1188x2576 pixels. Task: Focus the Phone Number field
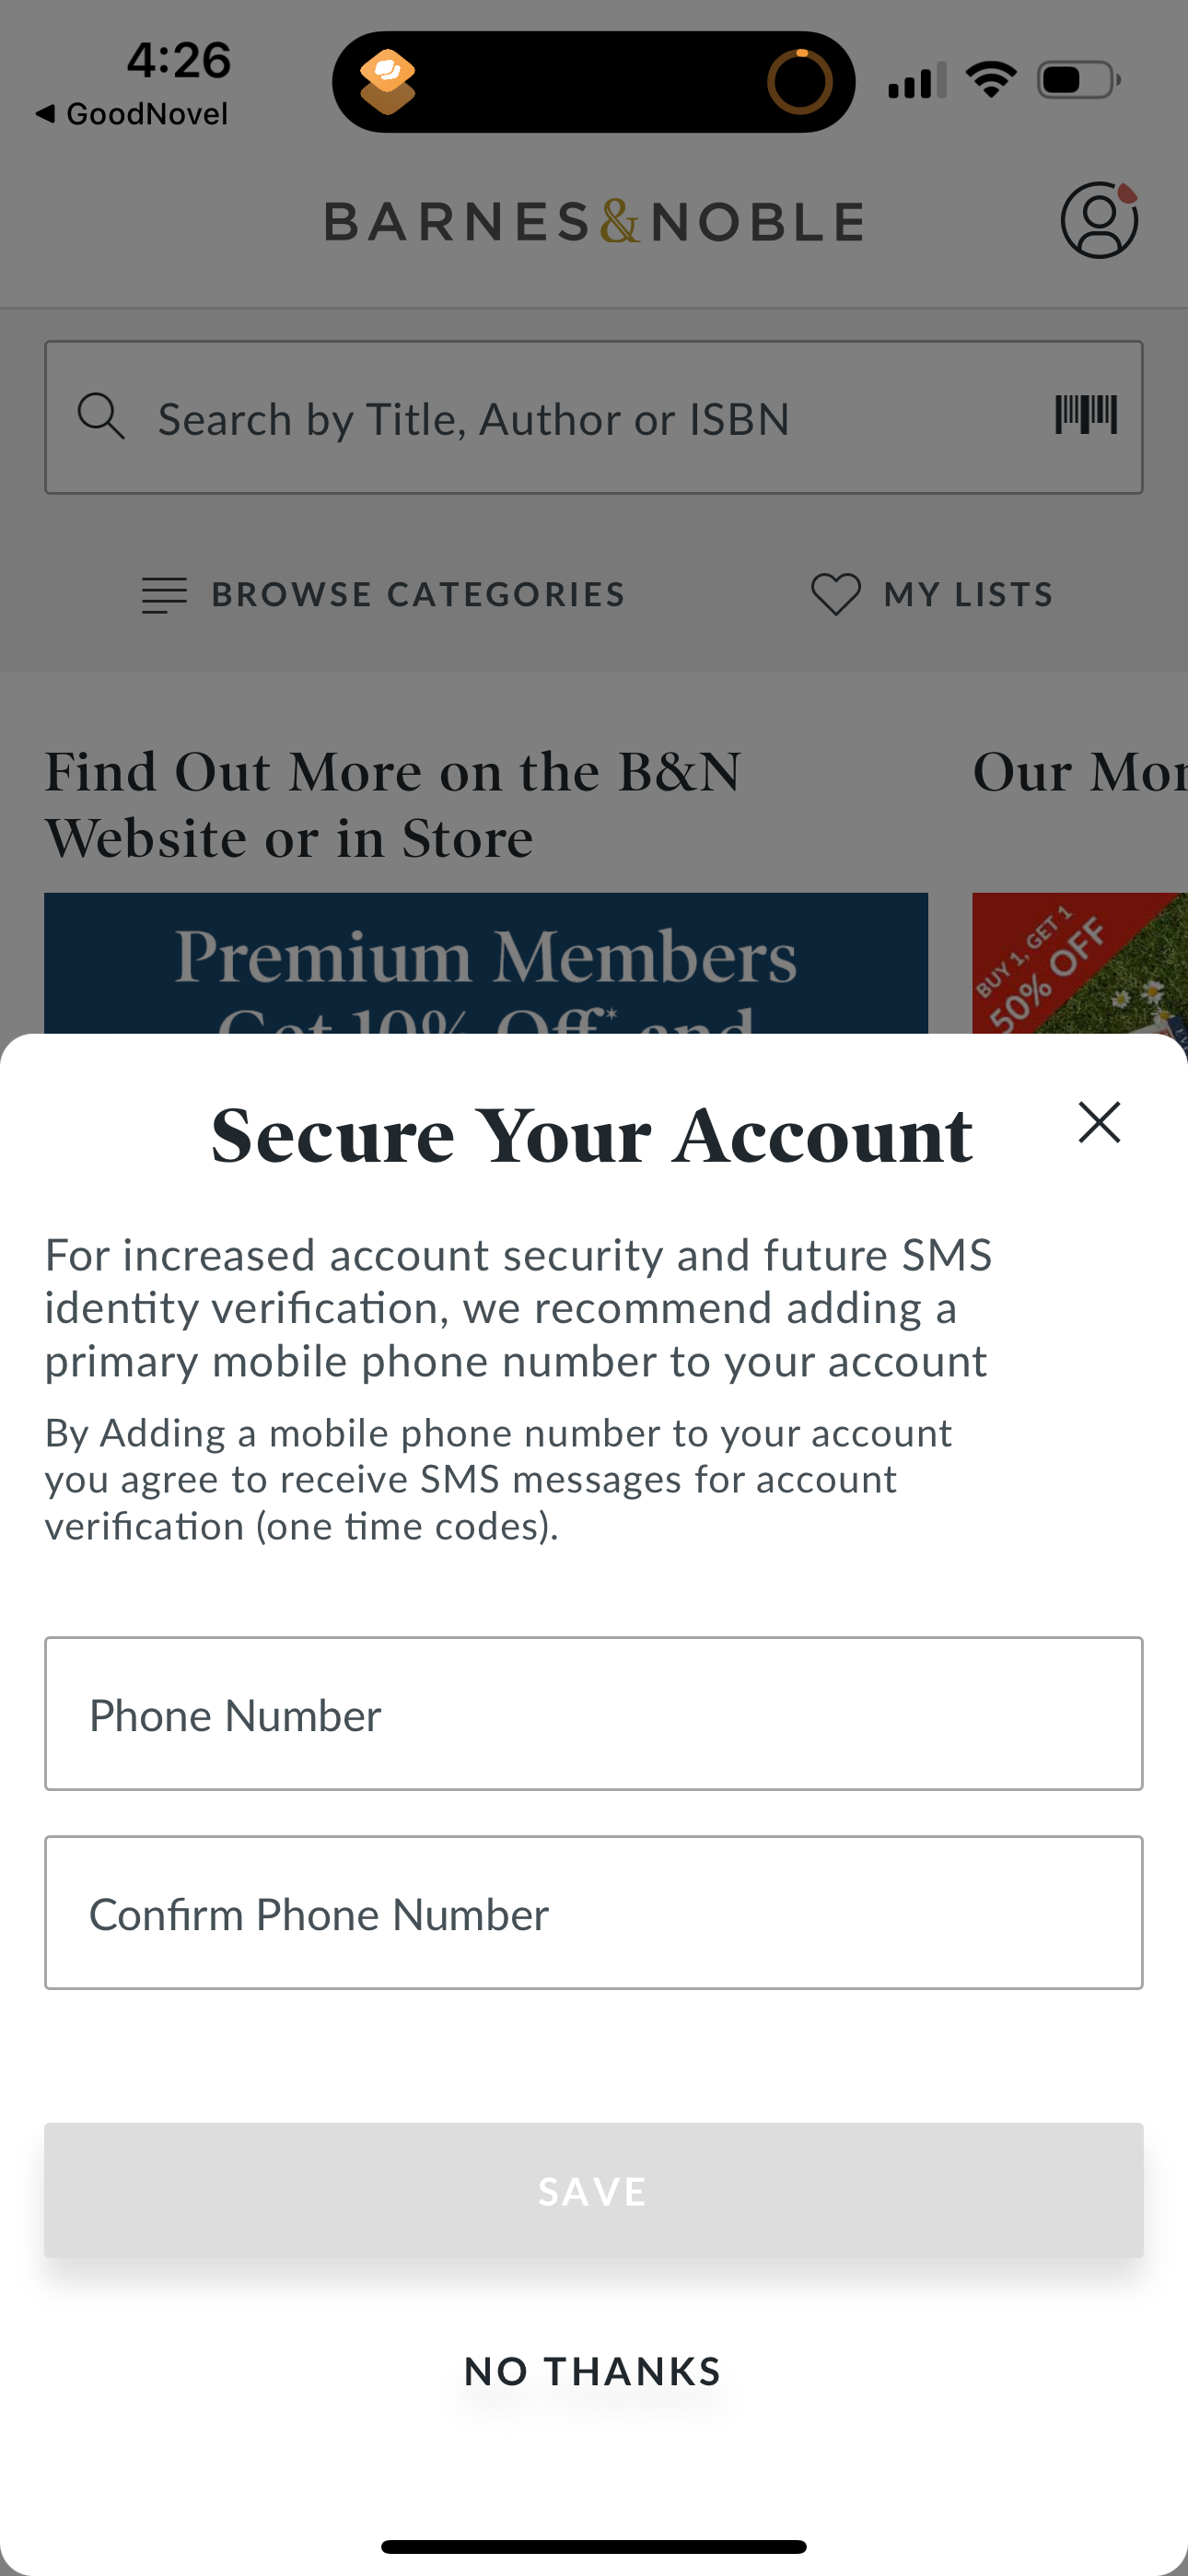[593, 1714]
